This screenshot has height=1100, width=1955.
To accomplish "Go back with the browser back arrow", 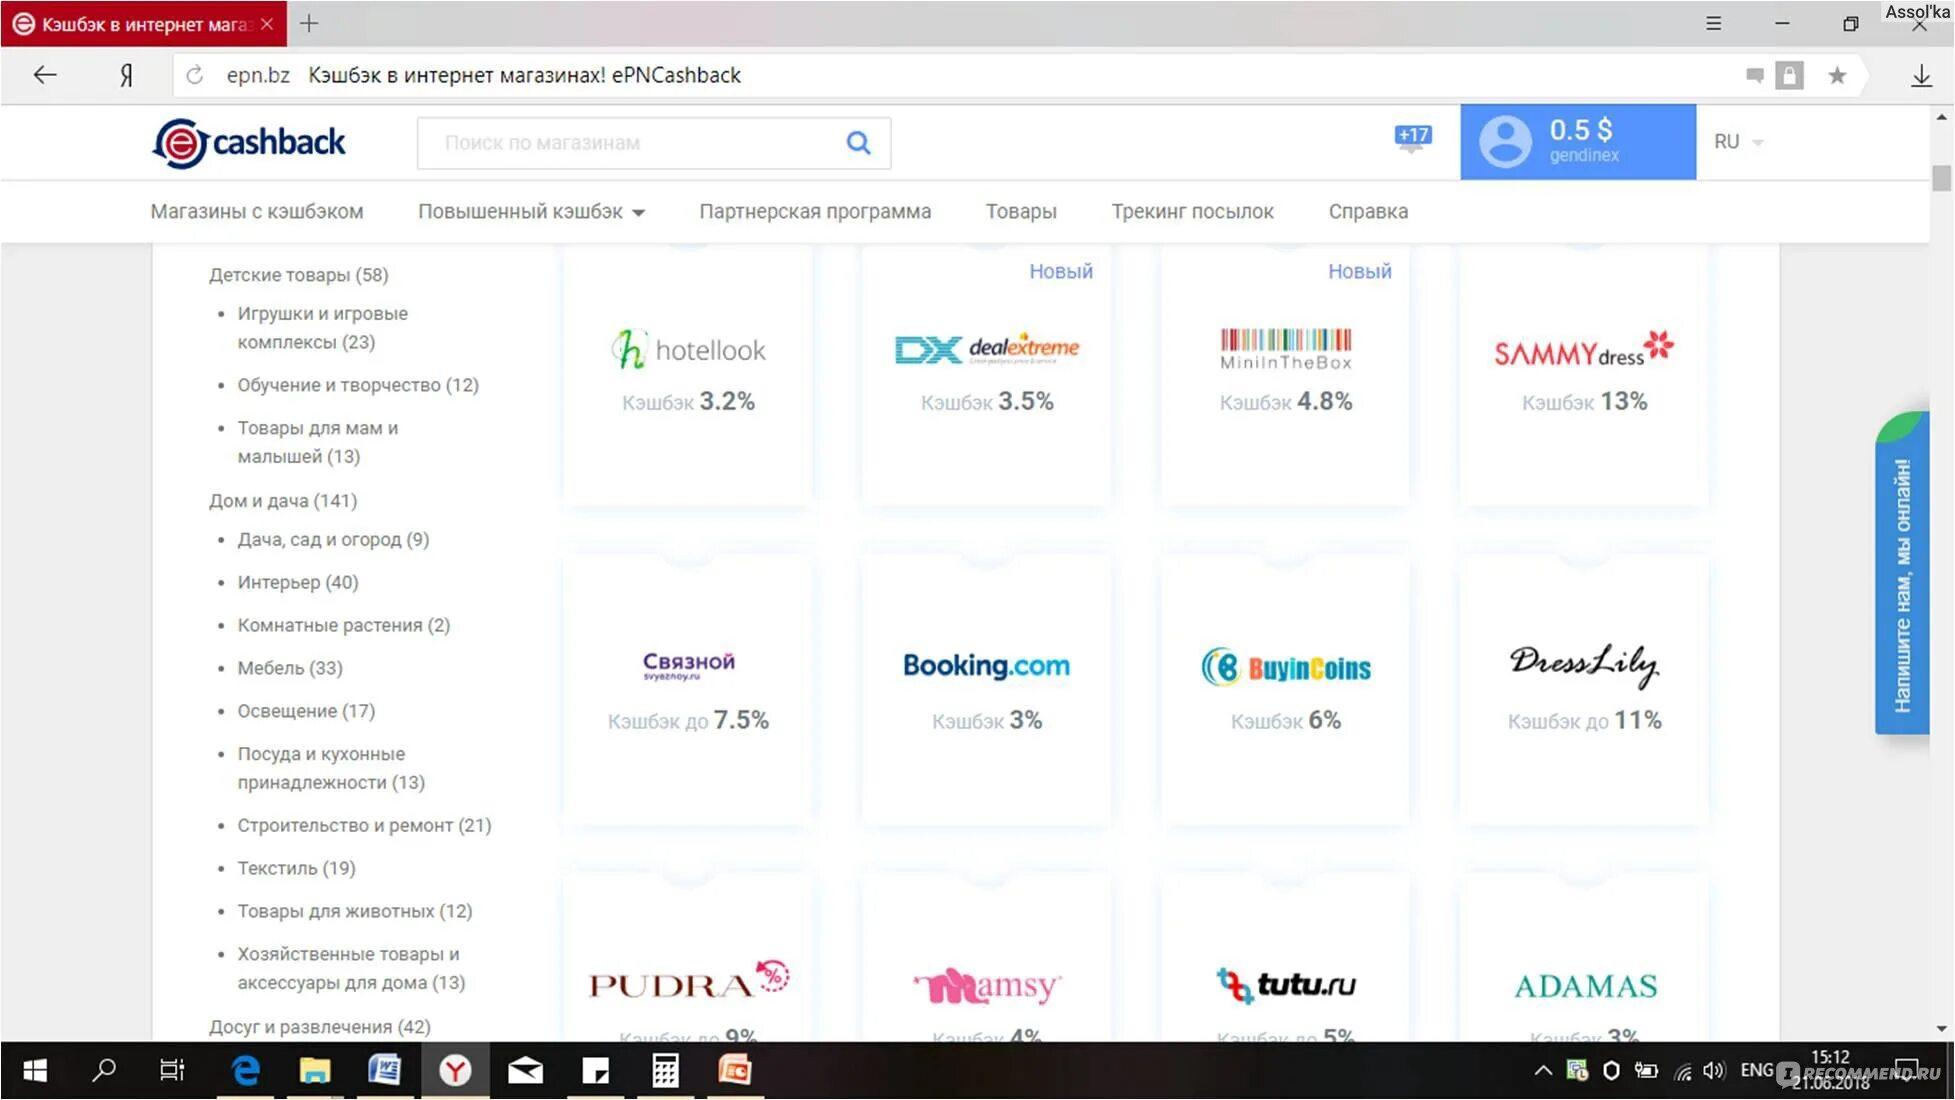I will (45, 76).
